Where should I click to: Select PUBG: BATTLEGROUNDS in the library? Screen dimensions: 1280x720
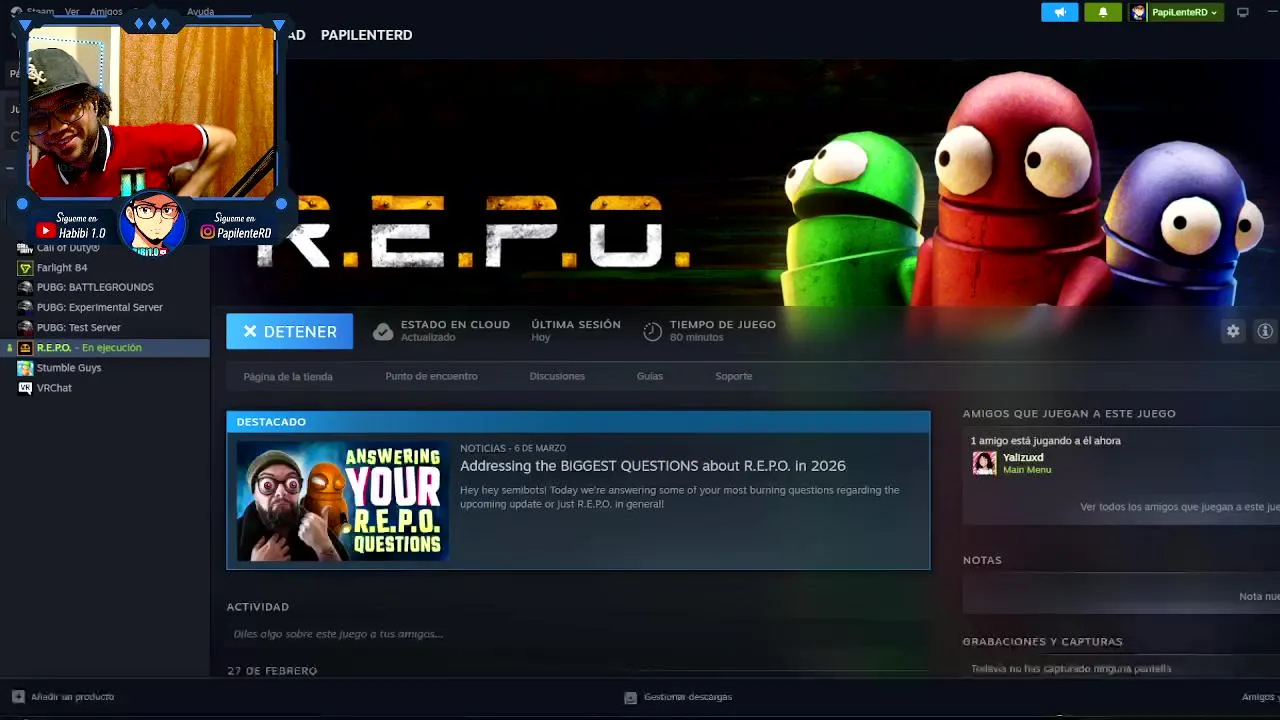(x=95, y=287)
